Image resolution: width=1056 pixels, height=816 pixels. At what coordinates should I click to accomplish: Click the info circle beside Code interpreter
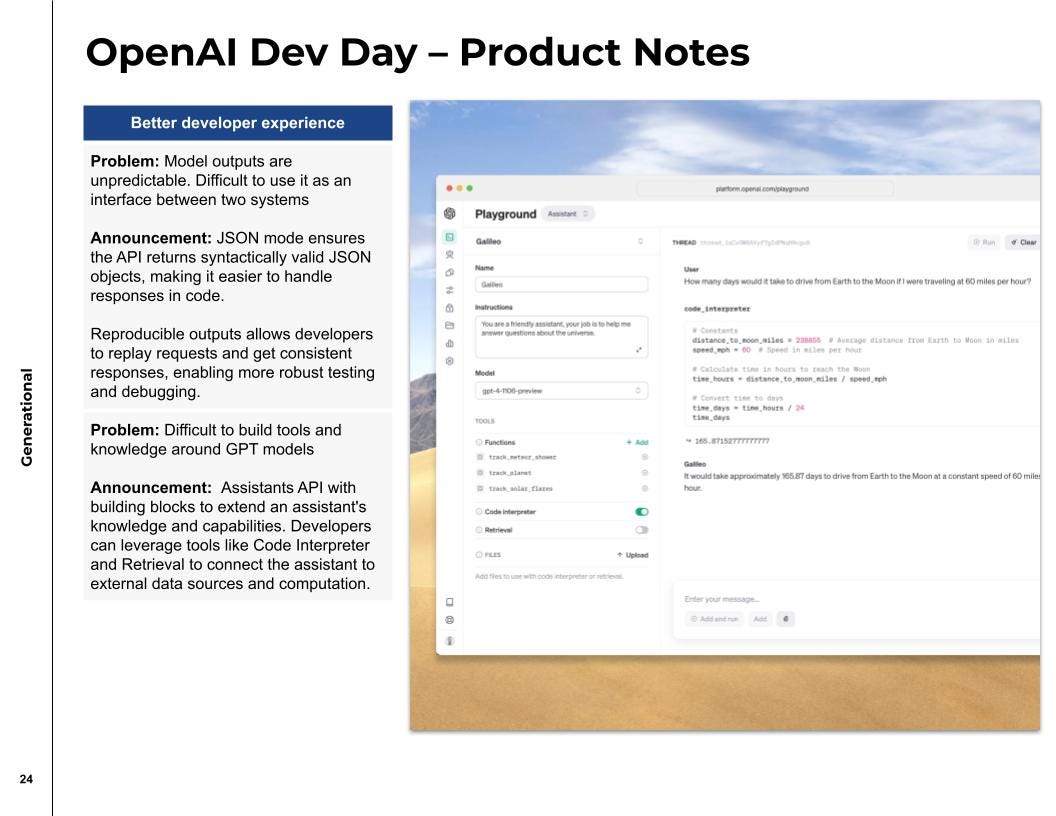(479, 512)
